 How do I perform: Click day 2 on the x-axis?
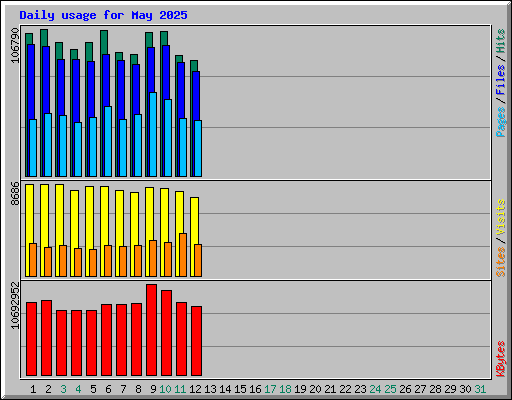pyautogui.click(x=48, y=389)
